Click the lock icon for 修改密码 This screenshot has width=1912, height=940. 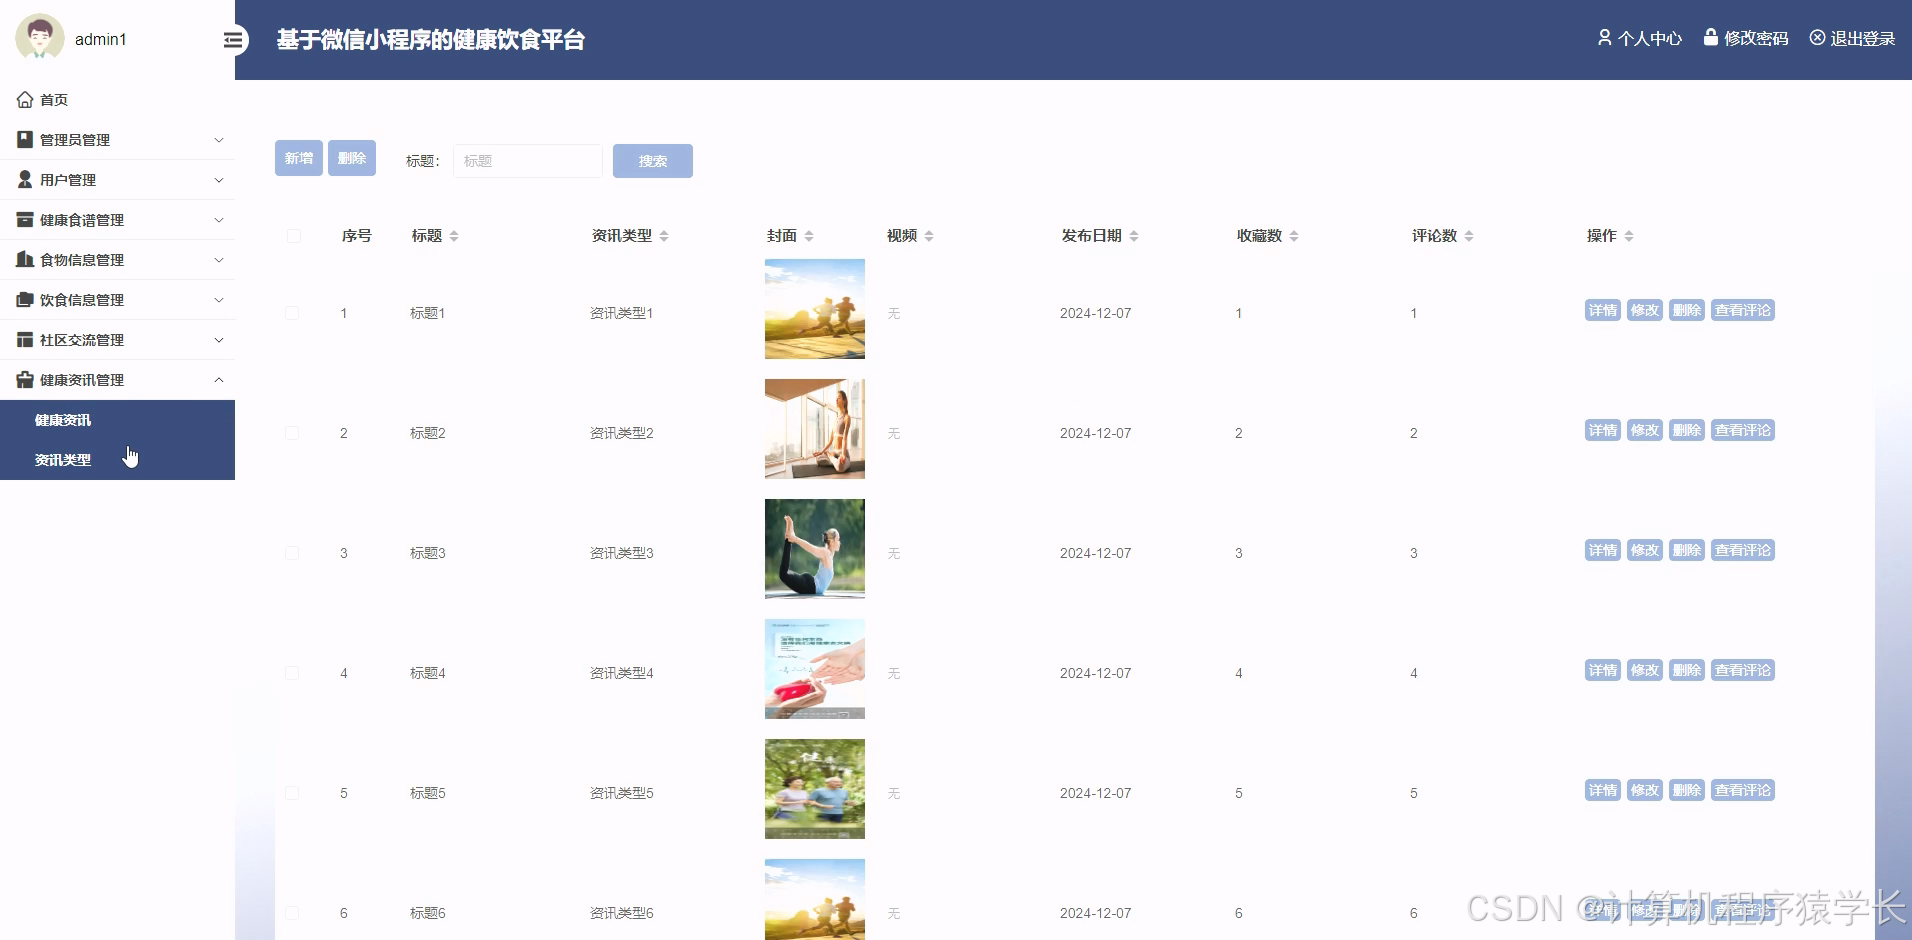tap(1712, 38)
